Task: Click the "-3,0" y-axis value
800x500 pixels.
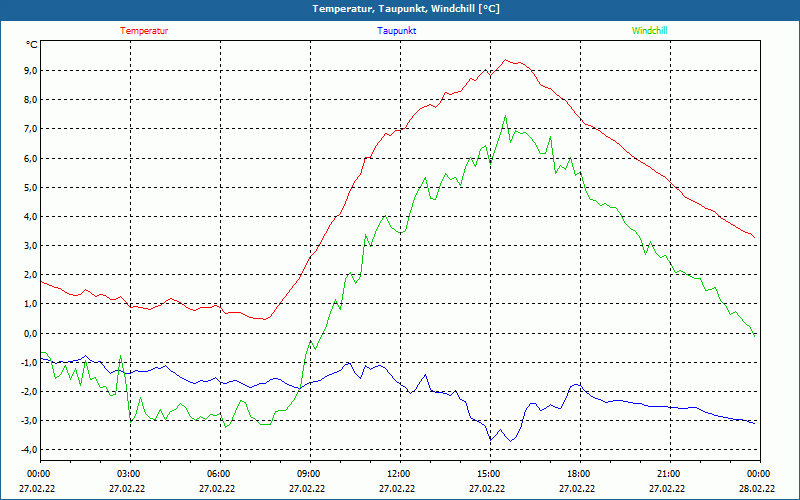Action: (29, 420)
